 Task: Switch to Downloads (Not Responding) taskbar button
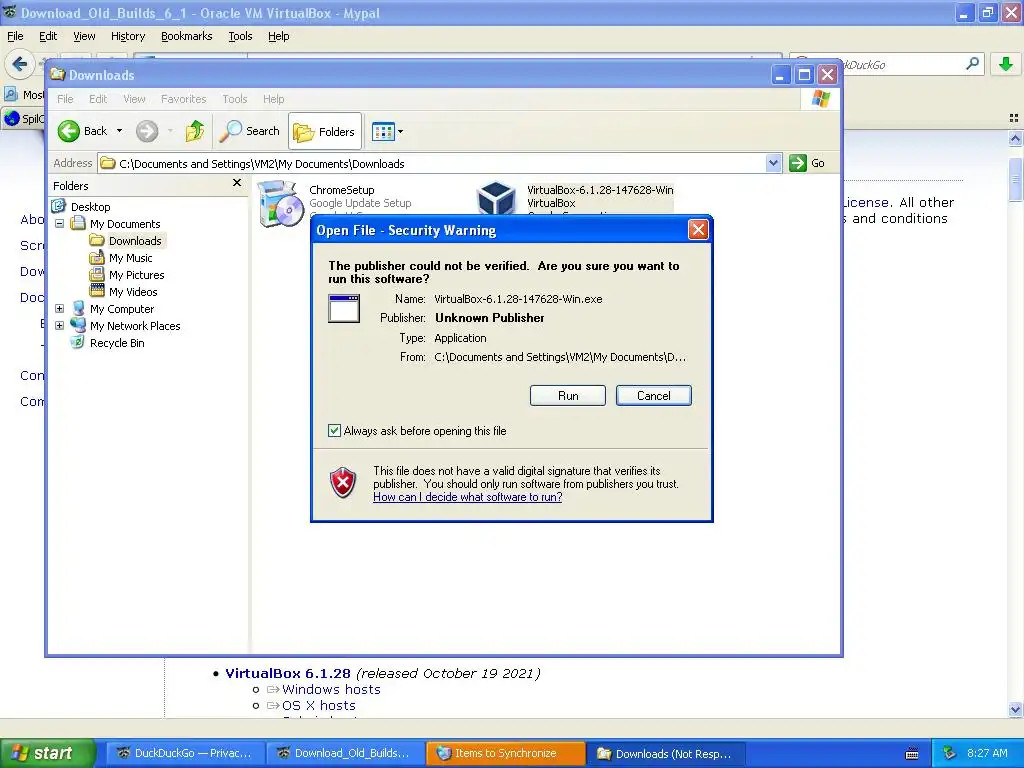pyautogui.click(x=665, y=754)
